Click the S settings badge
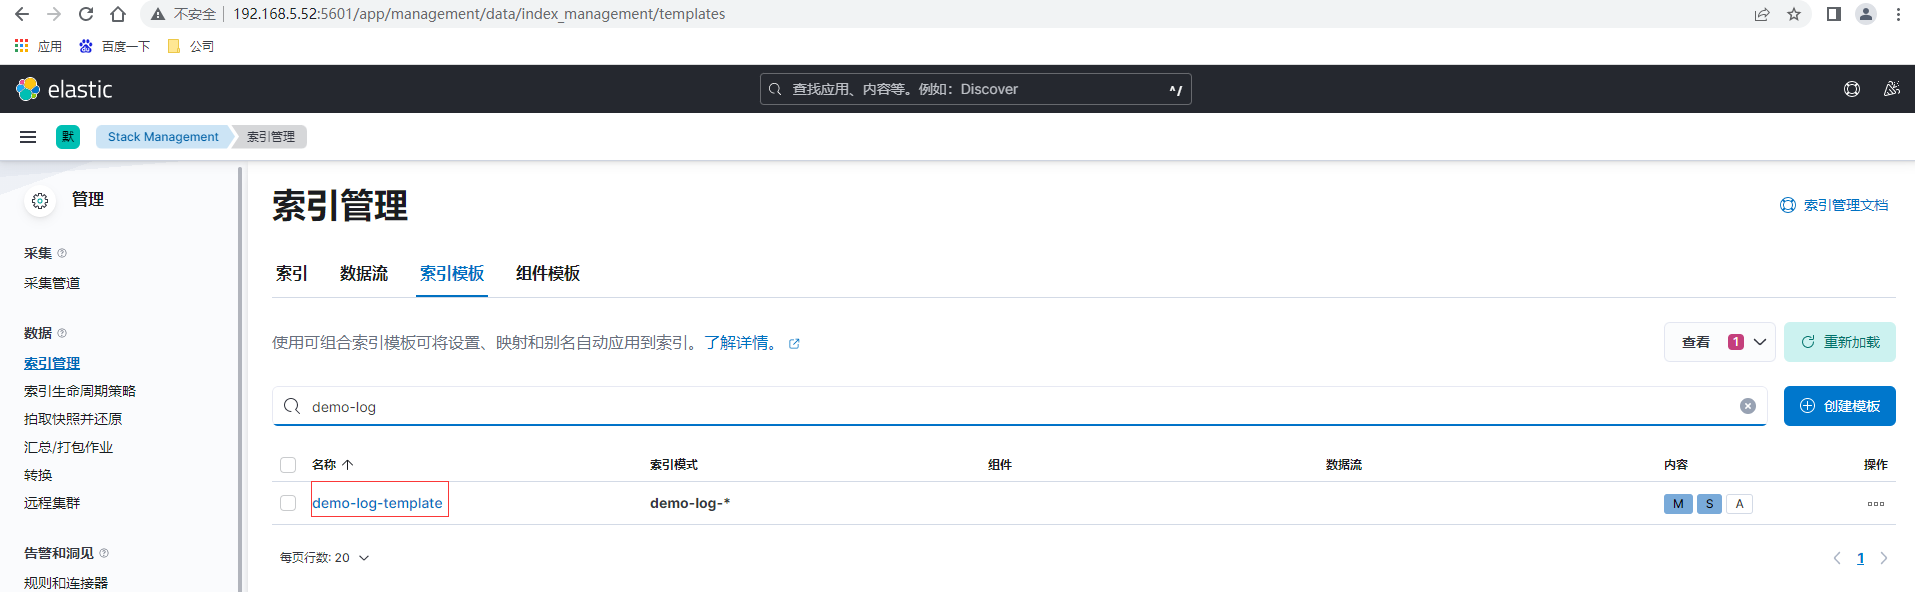The width and height of the screenshot is (1915, 592). [1710, 503]
